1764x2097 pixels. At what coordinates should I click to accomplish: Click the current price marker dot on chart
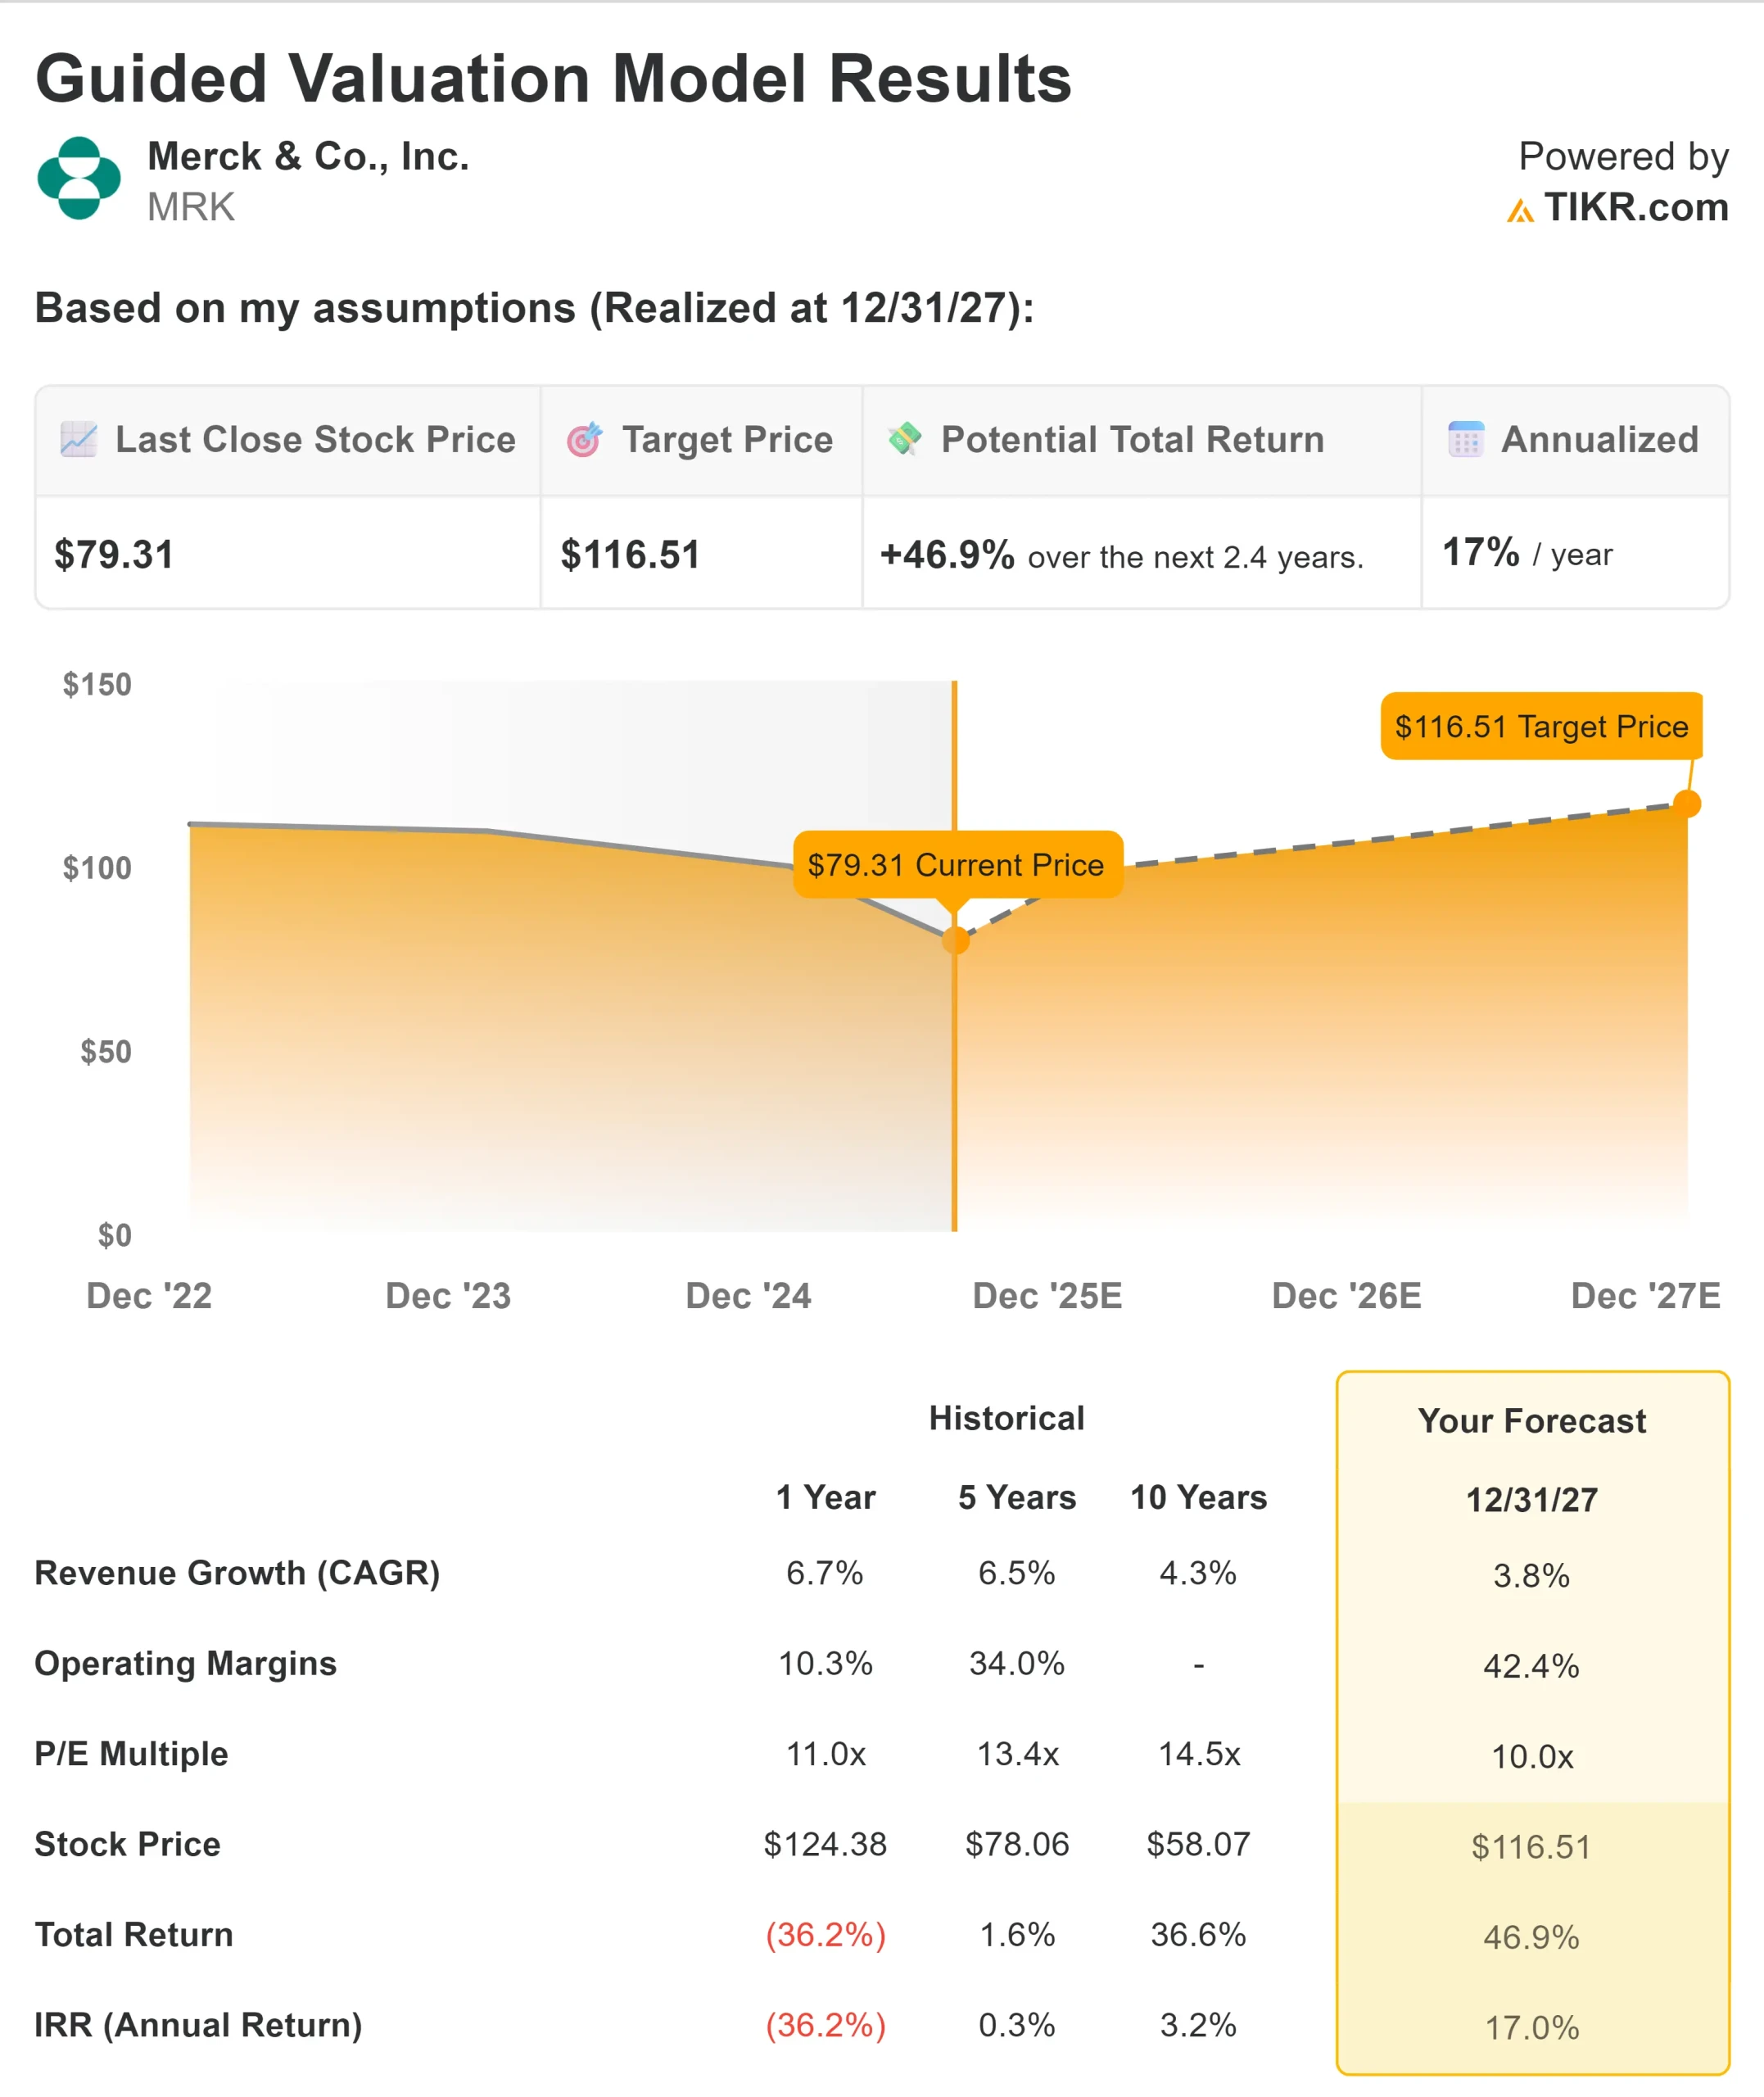pyautogui.click(x=956, y=940)
